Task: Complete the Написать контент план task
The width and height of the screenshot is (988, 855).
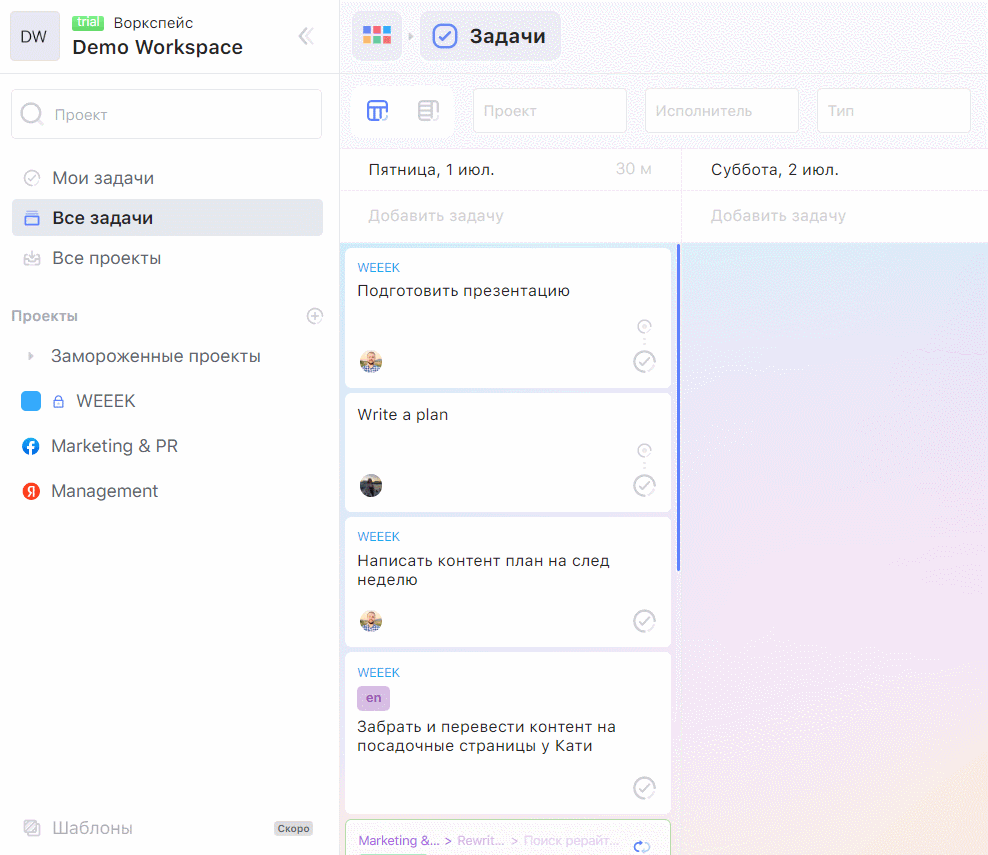Action: (x=644, y=621)
